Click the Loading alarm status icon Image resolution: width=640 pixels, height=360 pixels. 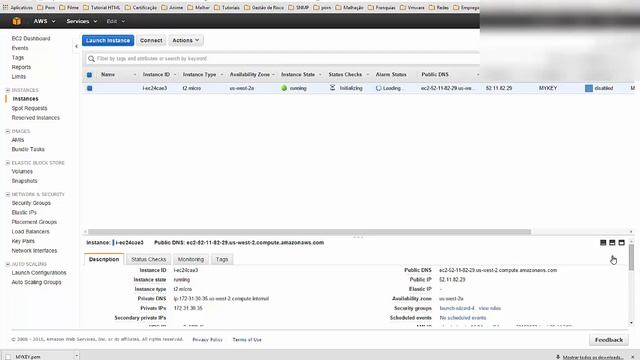coord(378,88)
